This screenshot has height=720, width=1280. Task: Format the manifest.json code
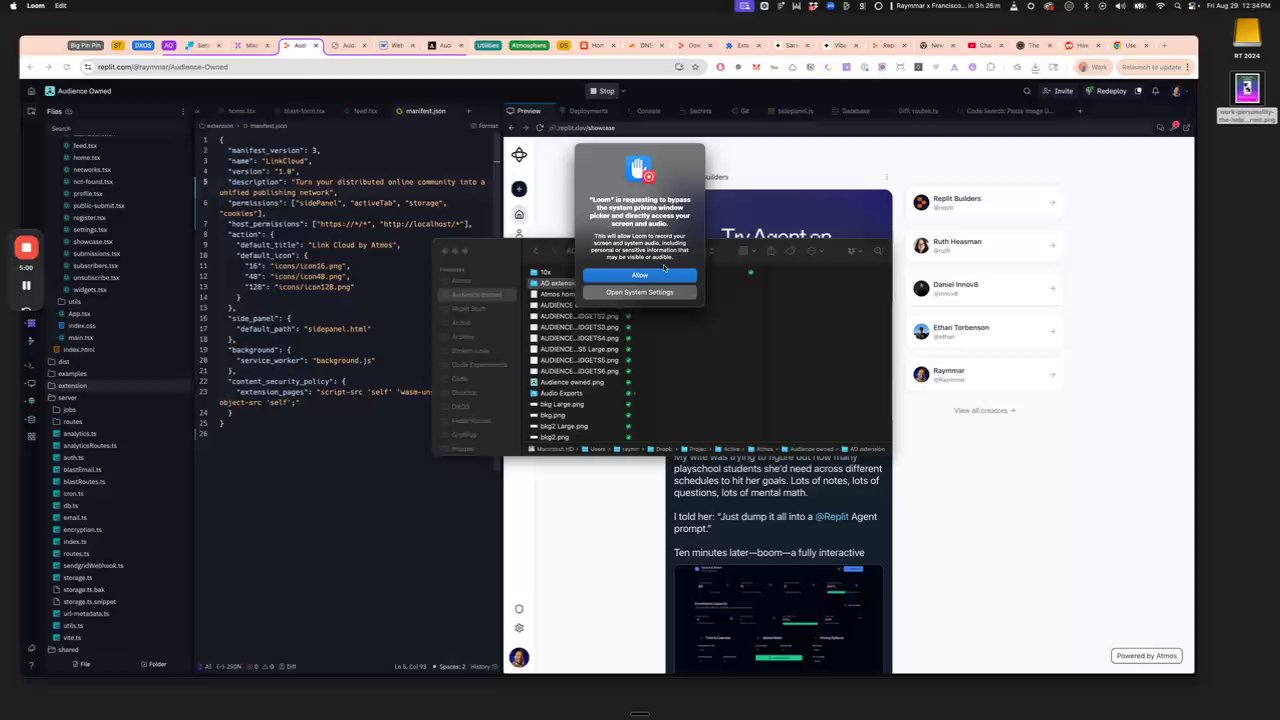(x=487, y=126)
